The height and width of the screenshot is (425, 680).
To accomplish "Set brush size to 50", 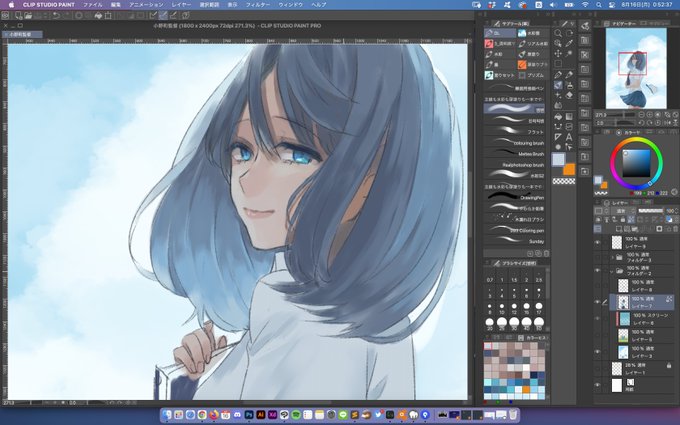I will point(539,324).
